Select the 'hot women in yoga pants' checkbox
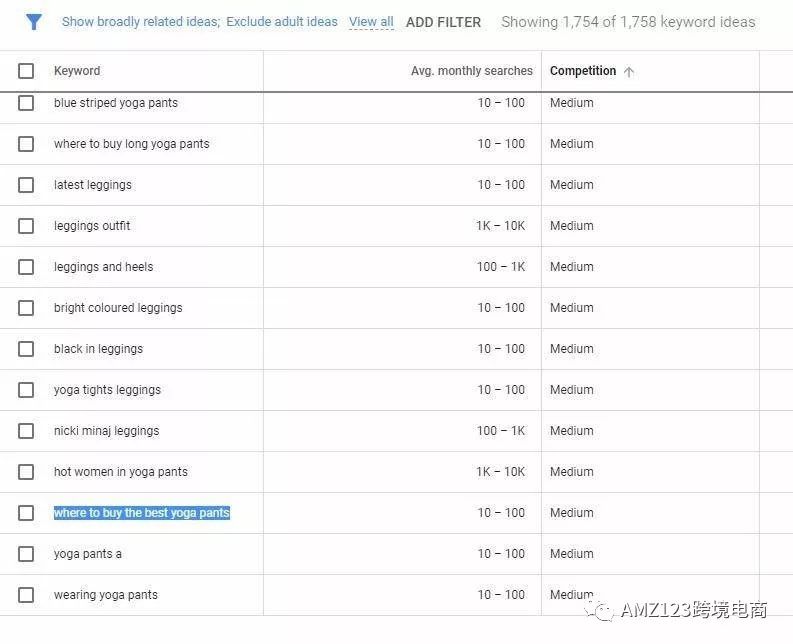 [26, 472]
